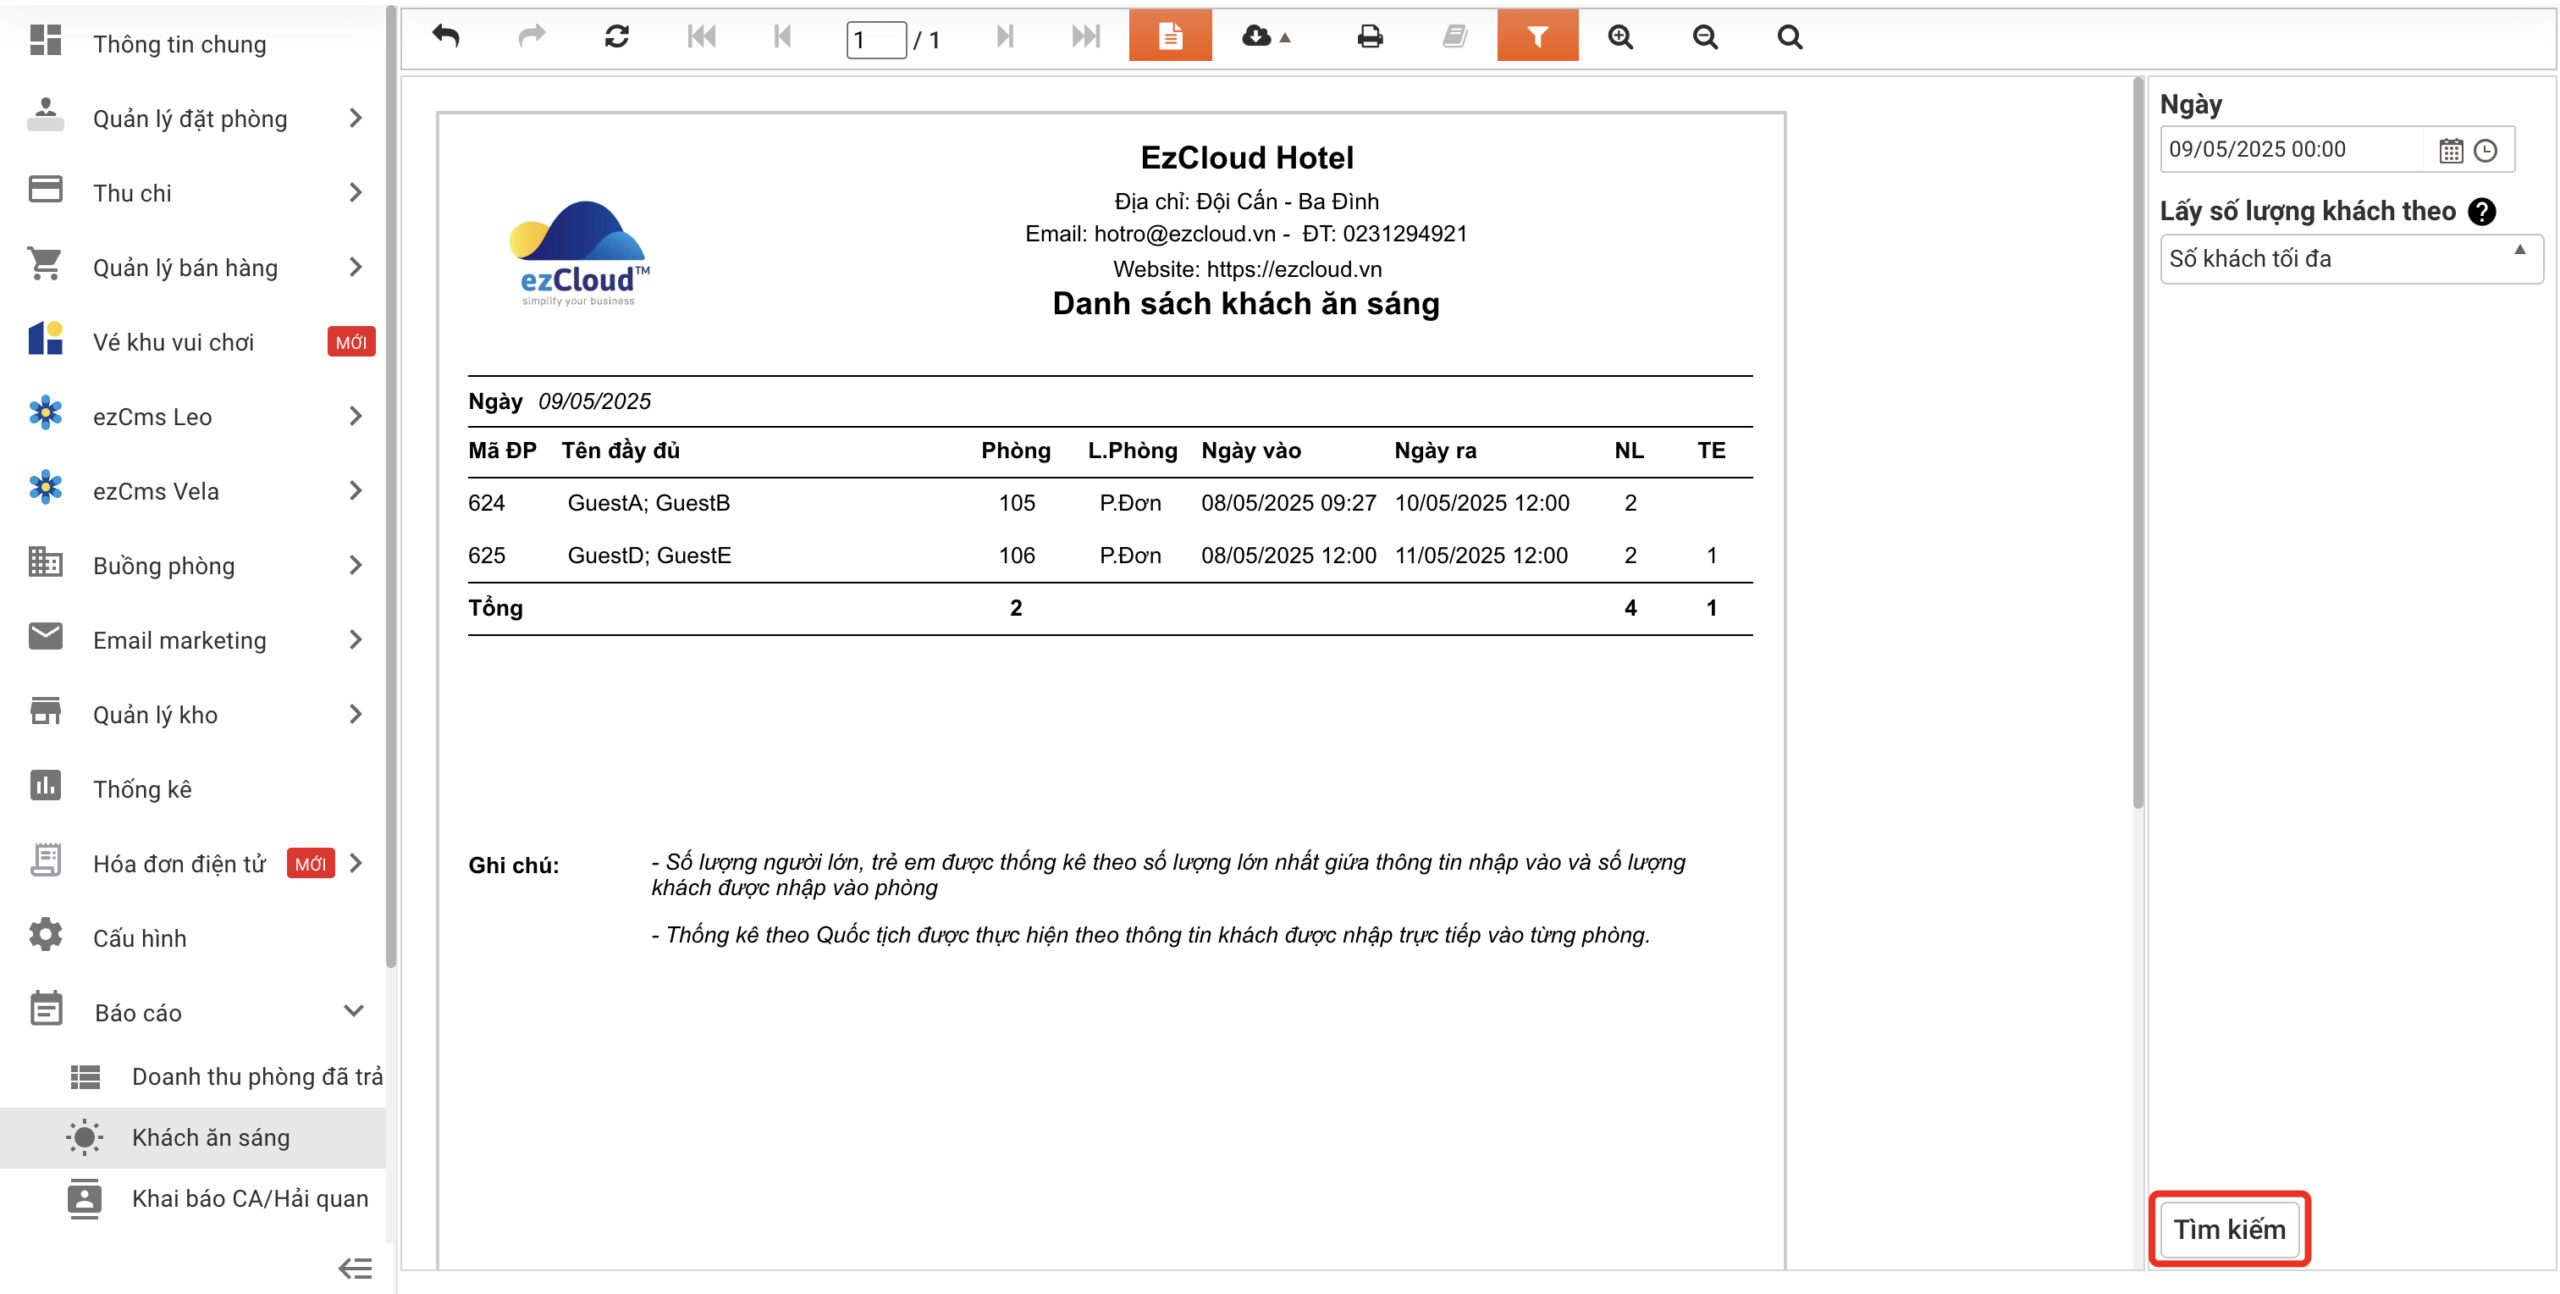This screenshot has height=1294, width=2560.
Task: Expand Quản lý đặt phòng menu
Action: click(x=190, y=119)
